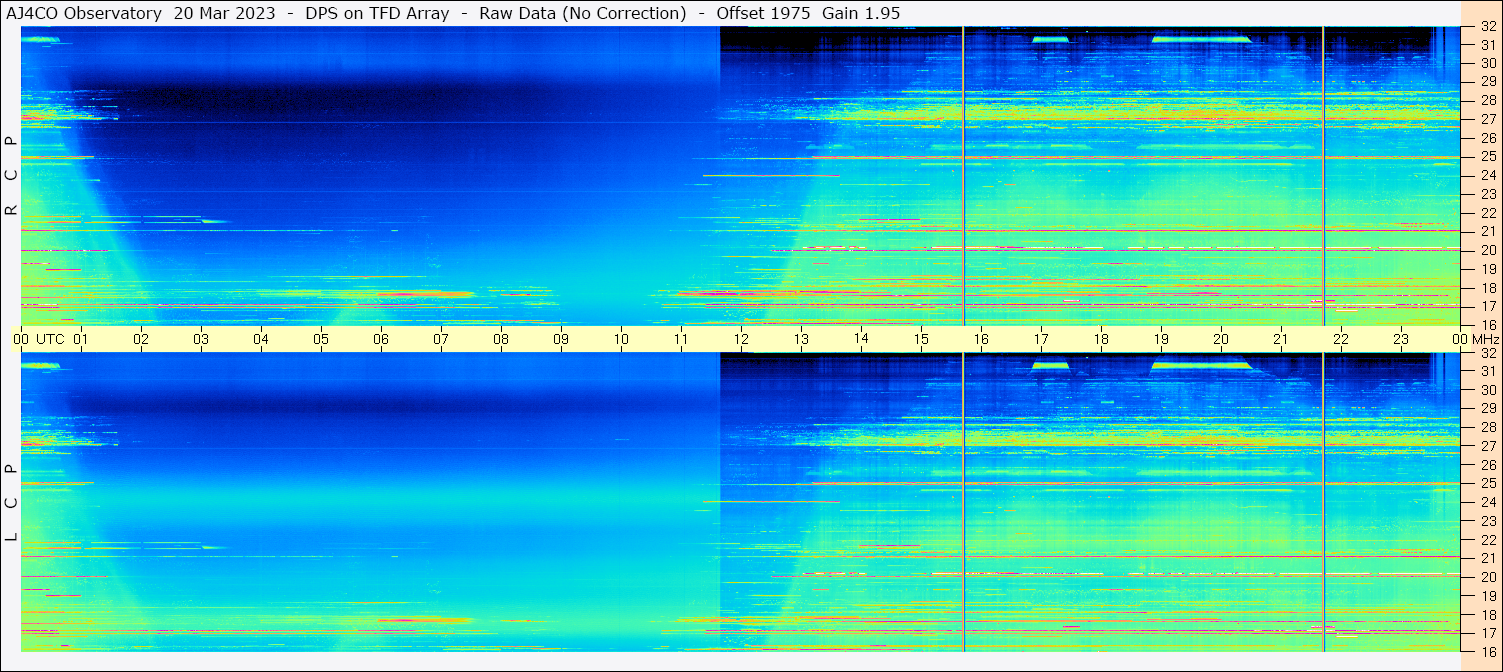Click the 18 UTC hour label
Screen dimensions: 1503x672
pos(1101,339)
